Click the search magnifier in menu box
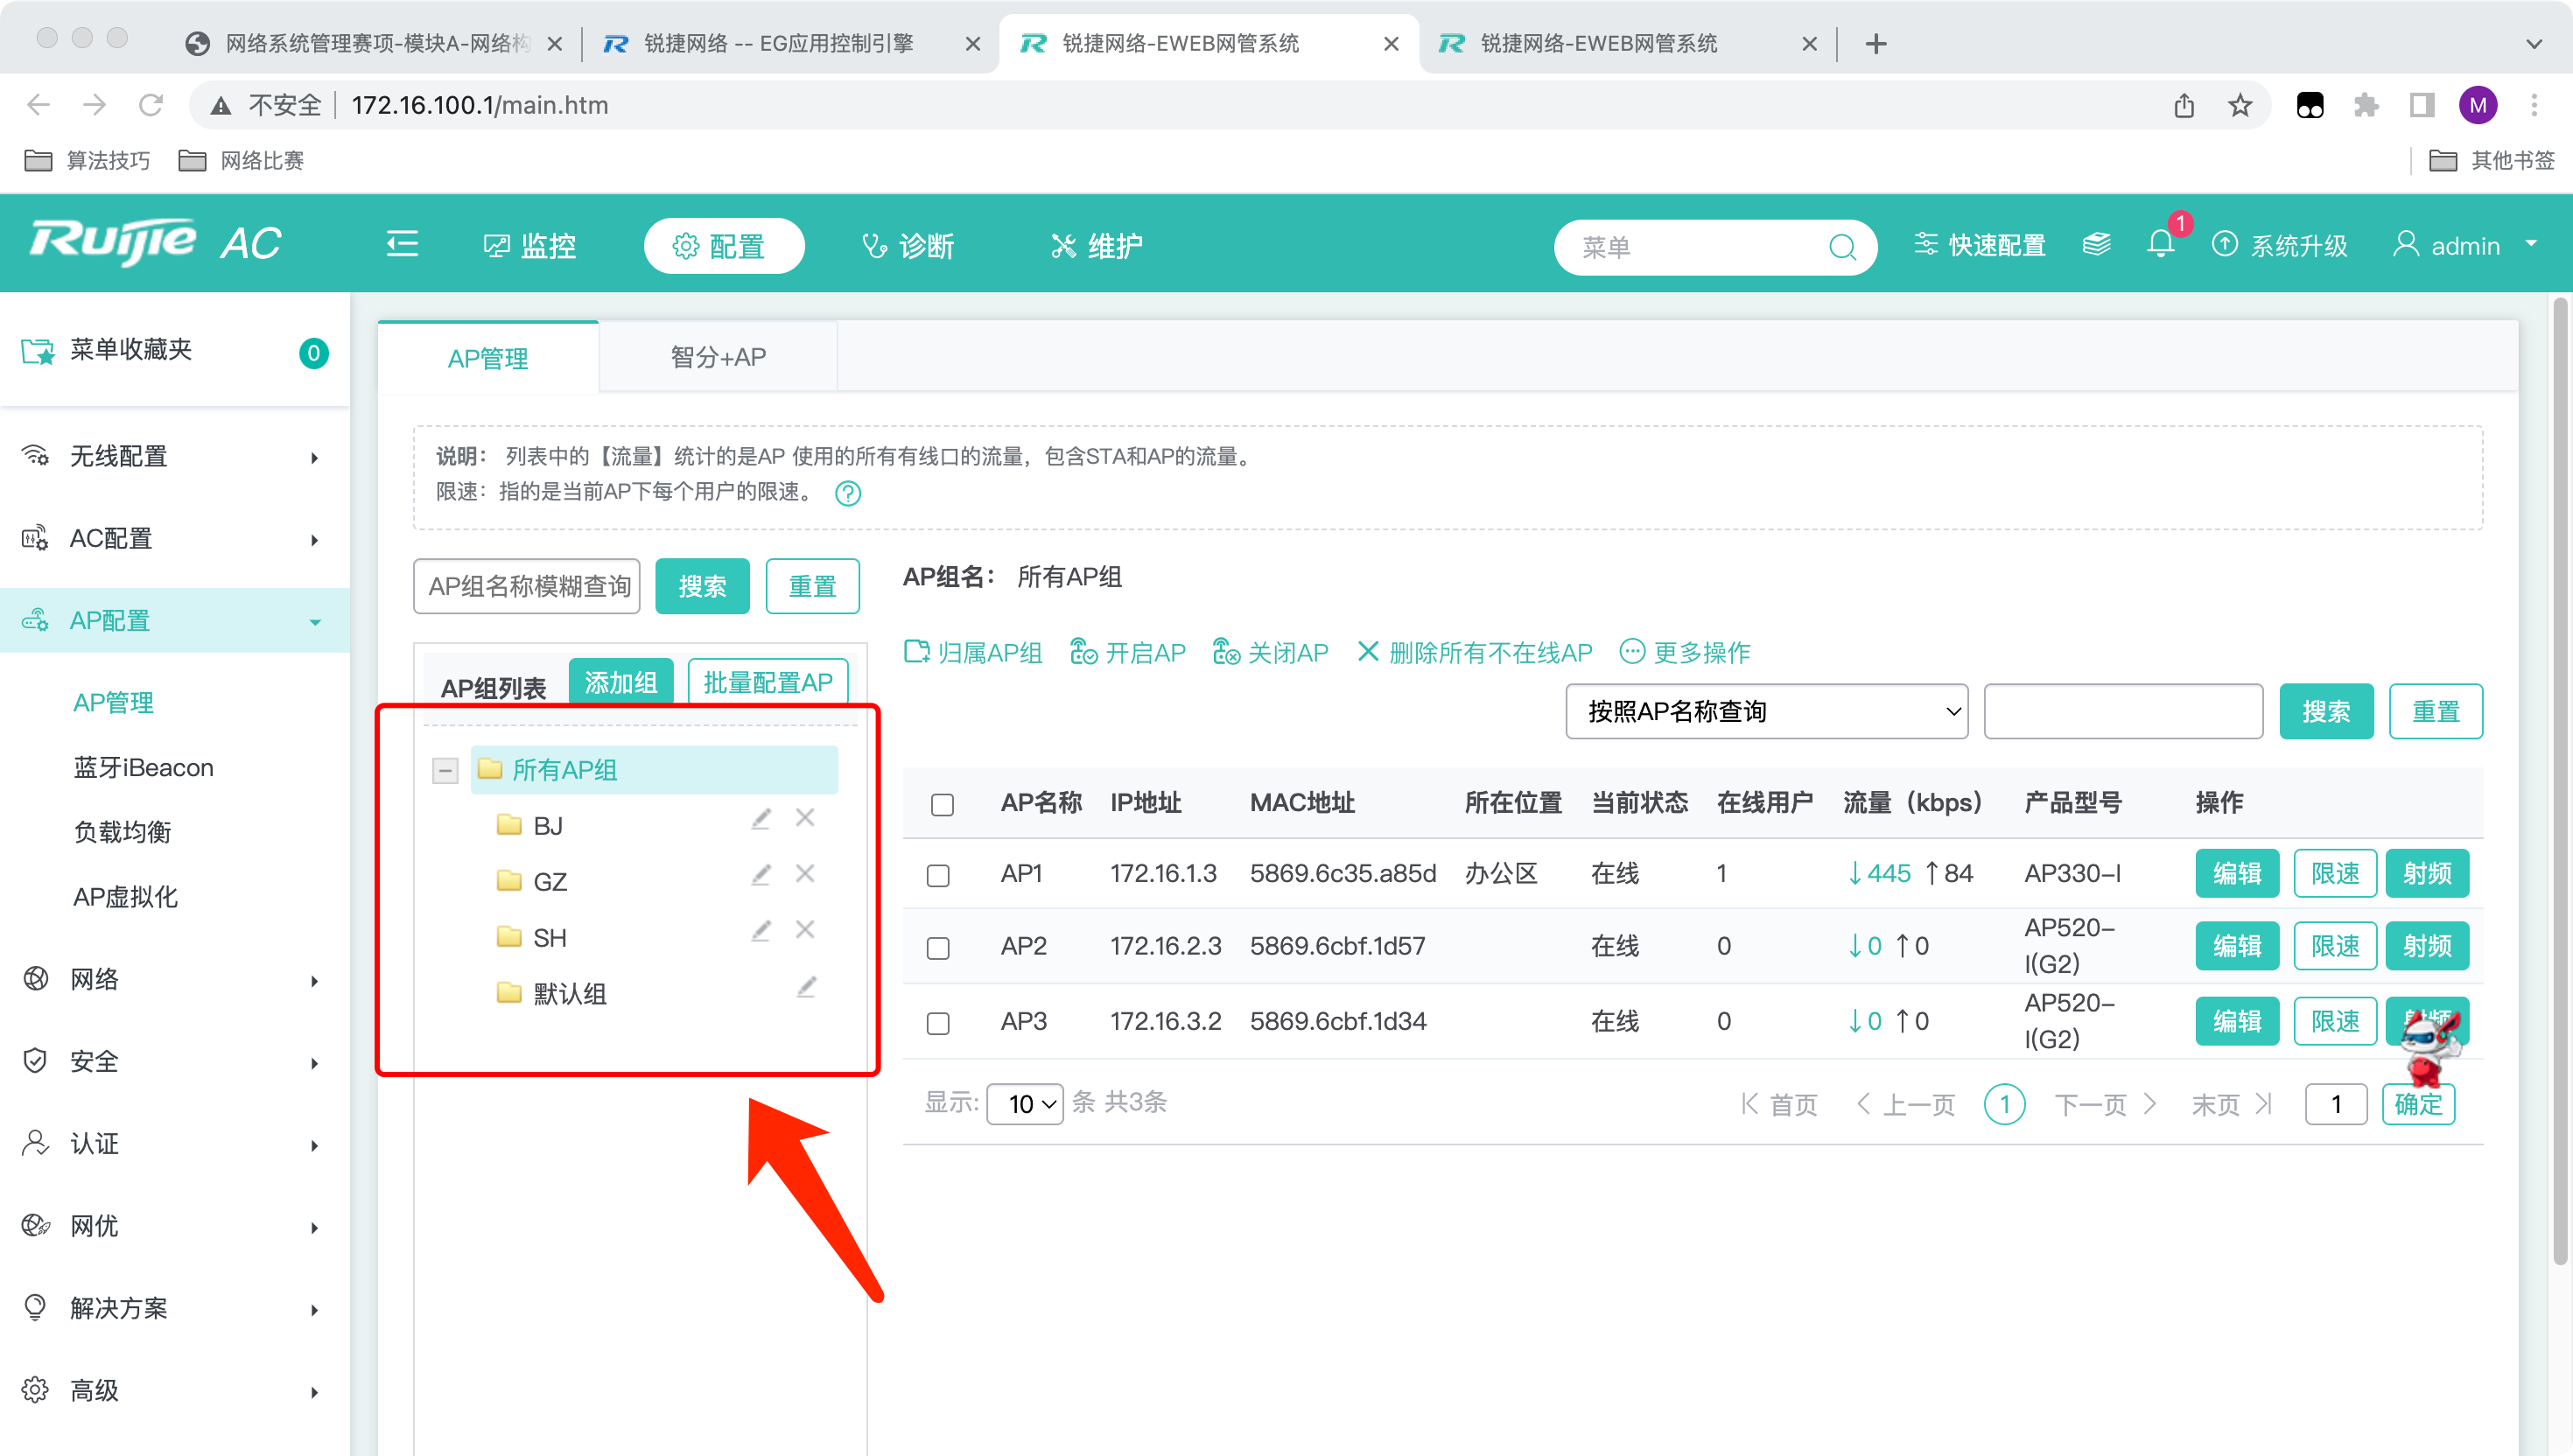The image size is (2573, 1456). point(1841,247)
